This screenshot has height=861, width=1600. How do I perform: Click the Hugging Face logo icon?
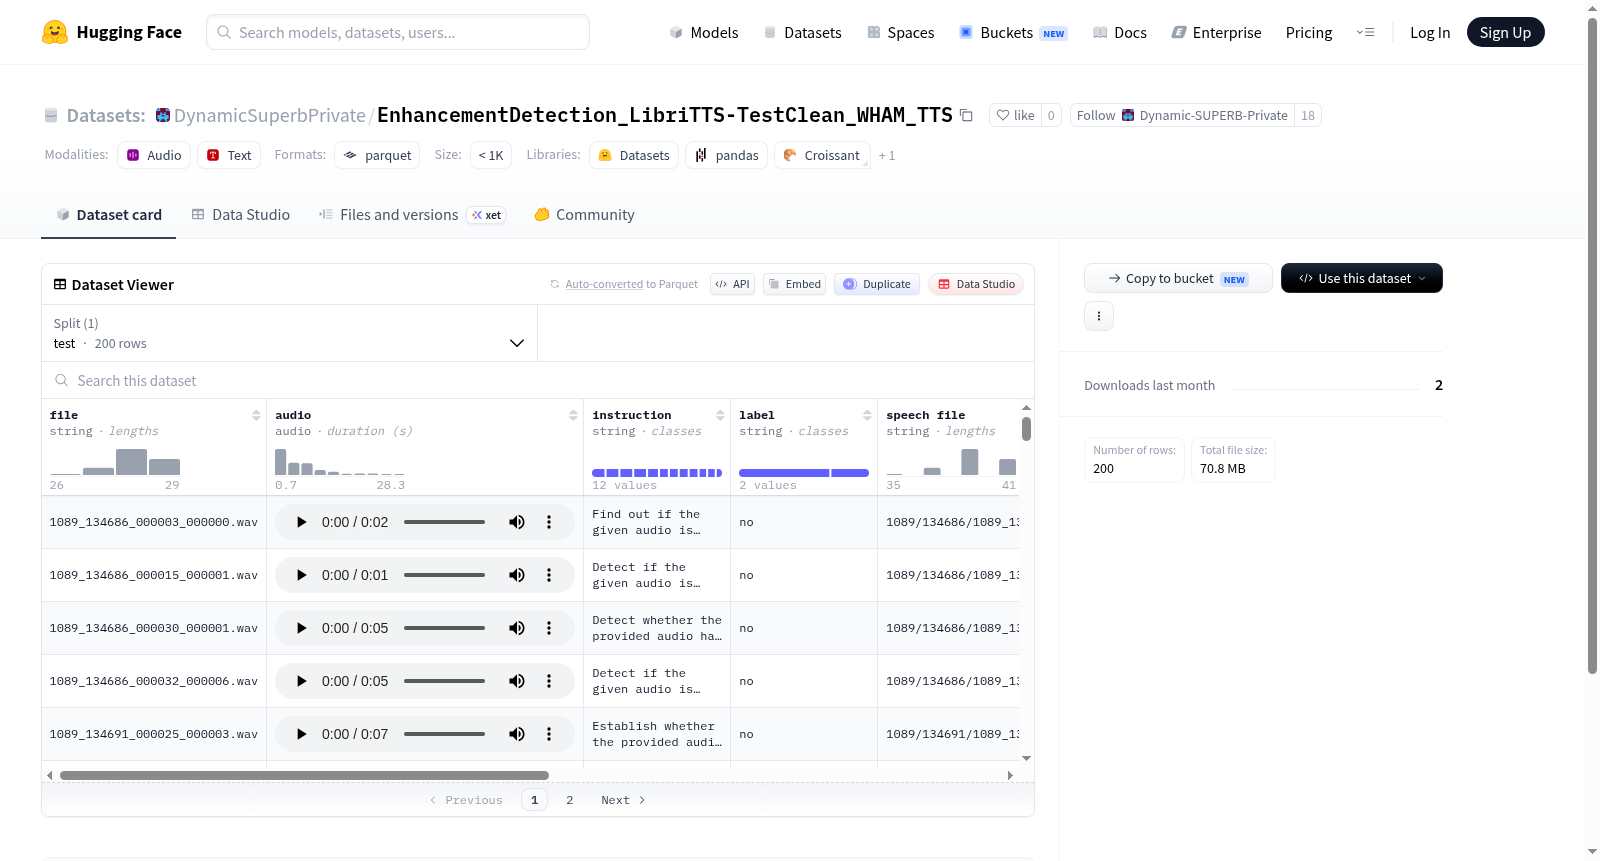click(55, 32)
